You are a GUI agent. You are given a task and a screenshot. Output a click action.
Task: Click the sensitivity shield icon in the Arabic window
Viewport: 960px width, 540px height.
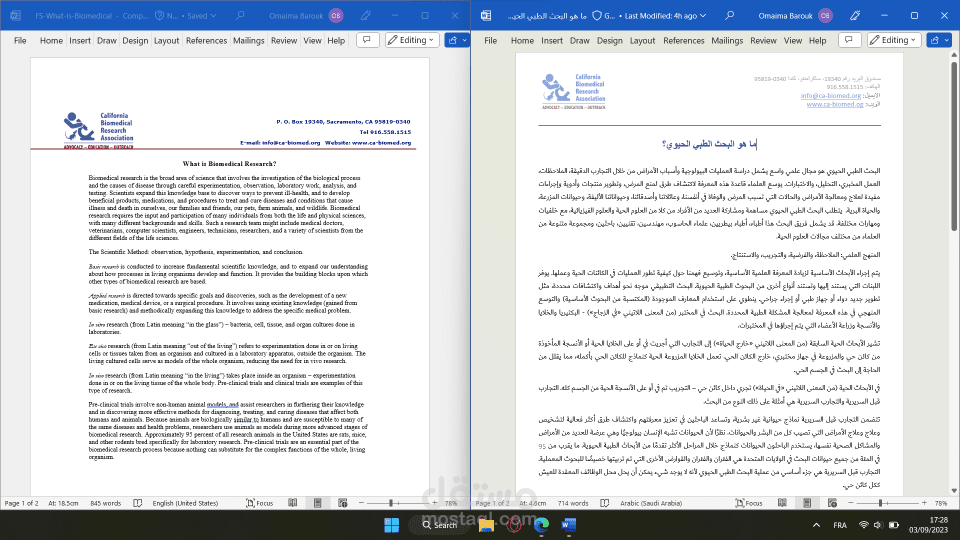pos(597,15)
